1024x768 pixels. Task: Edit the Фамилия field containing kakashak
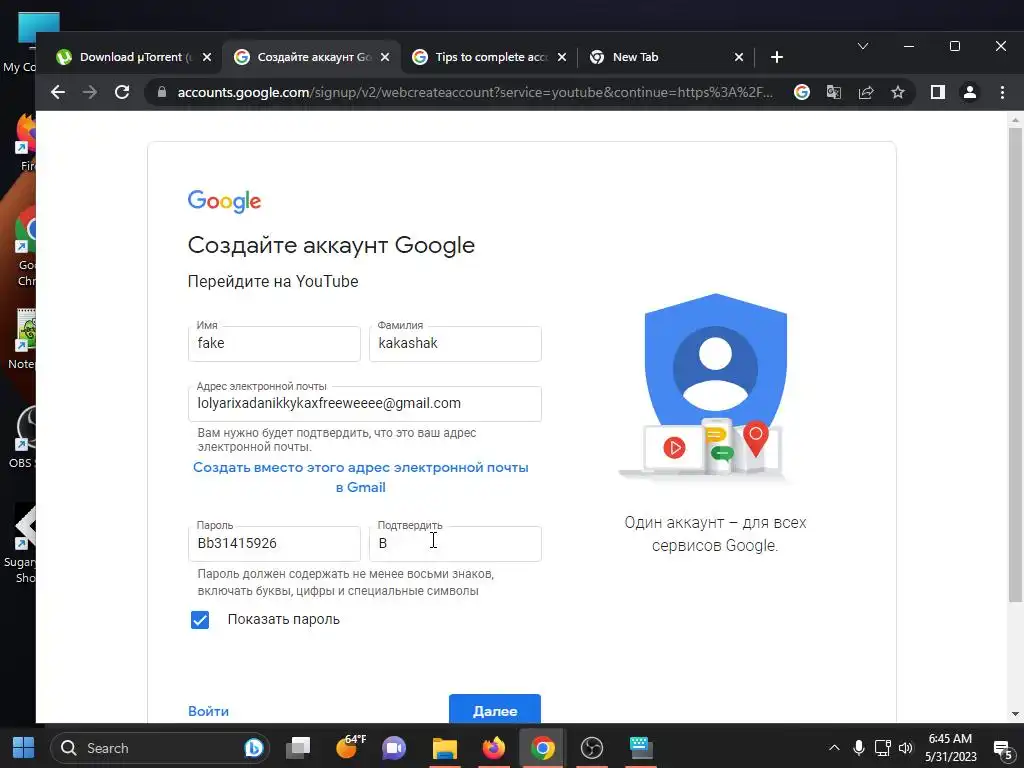455,344
